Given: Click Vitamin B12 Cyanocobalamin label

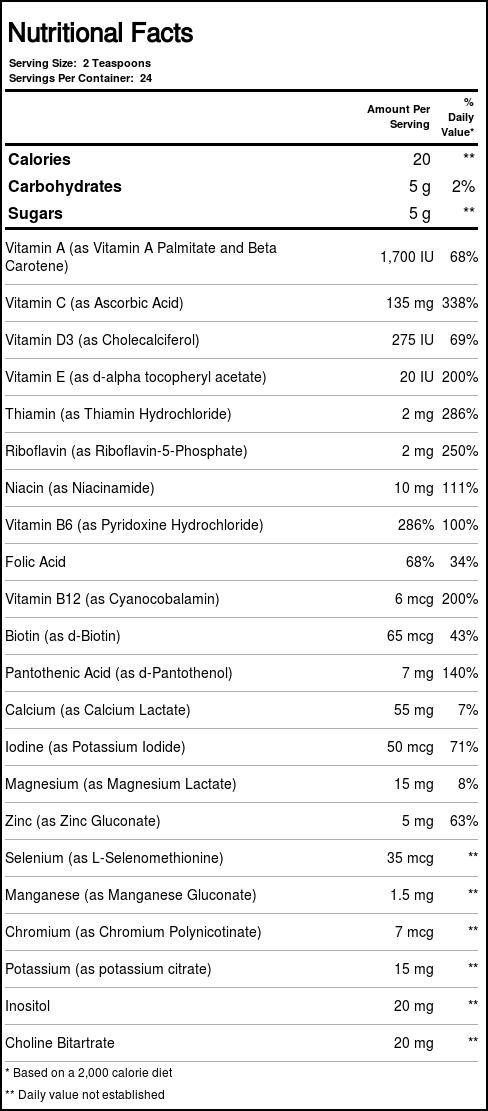Looking at the screenshot, I should [112, 599].
